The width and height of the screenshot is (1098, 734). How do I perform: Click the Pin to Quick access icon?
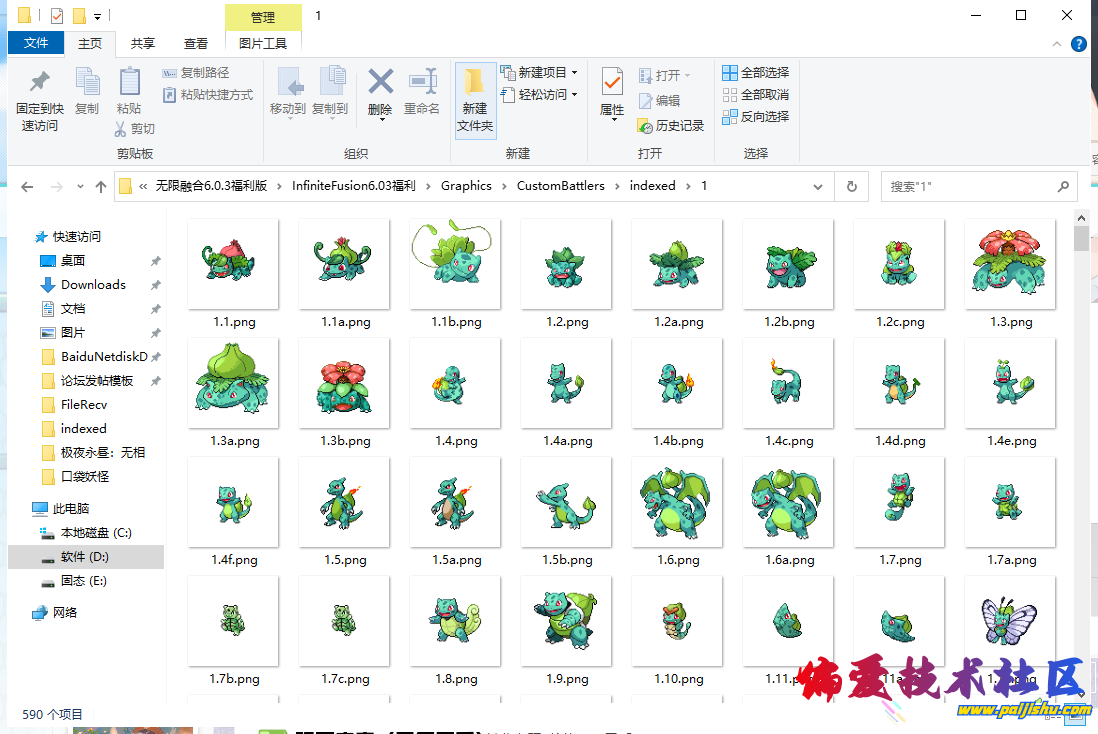click(39, 83)
